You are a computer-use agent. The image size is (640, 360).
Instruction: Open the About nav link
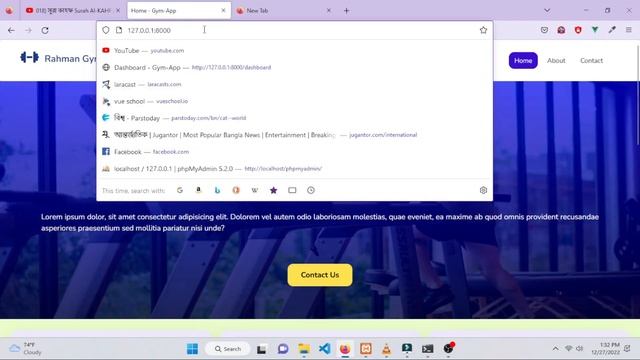click(x=556, y=60)
